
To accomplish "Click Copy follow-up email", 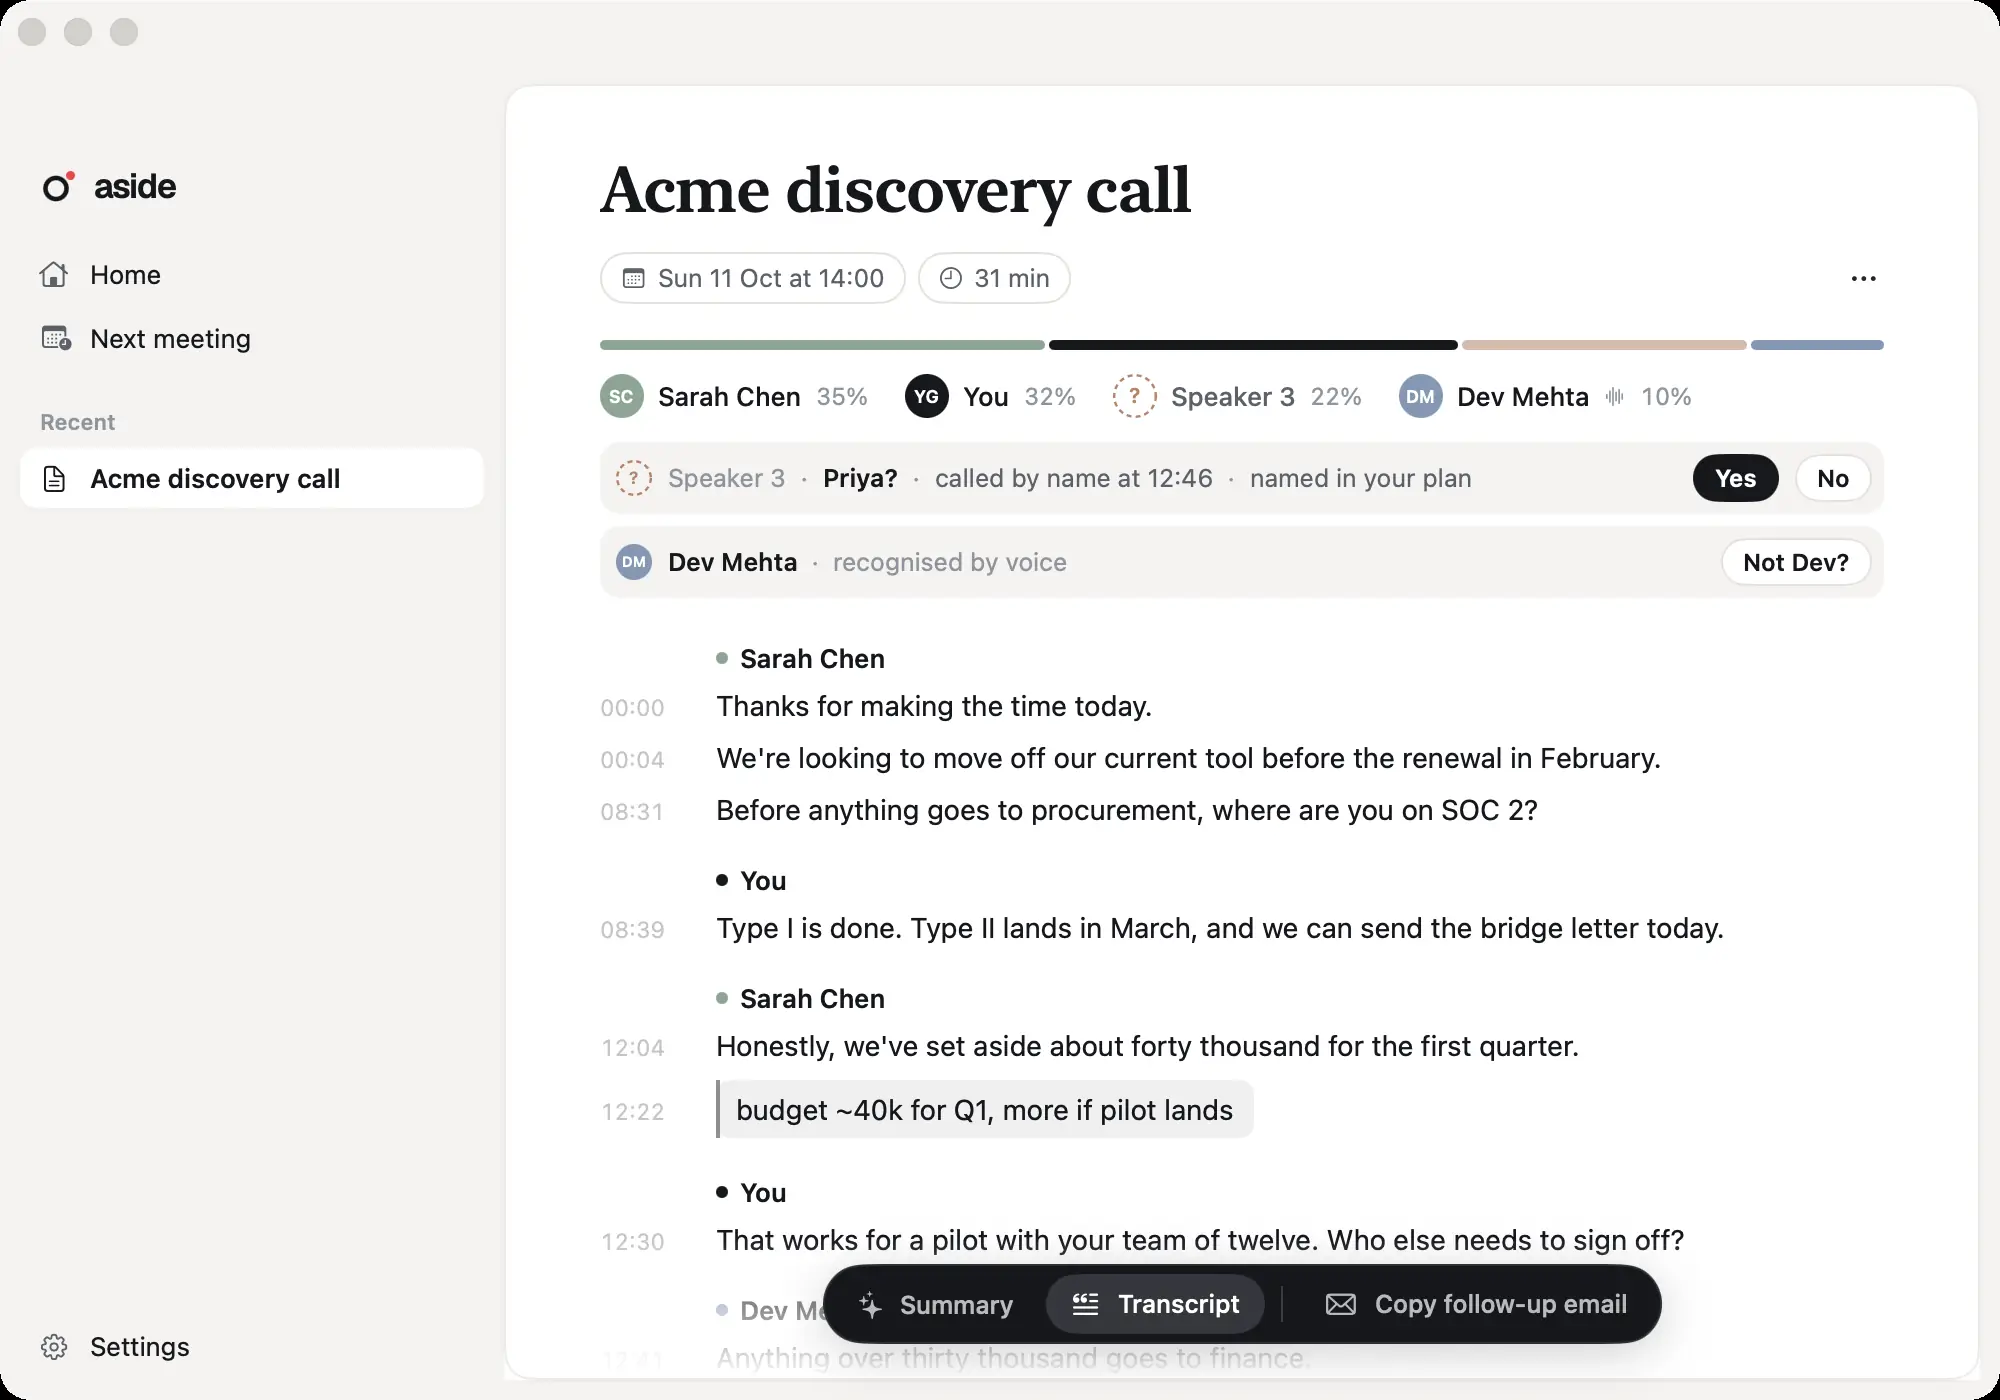I will pos(1476,1304).
